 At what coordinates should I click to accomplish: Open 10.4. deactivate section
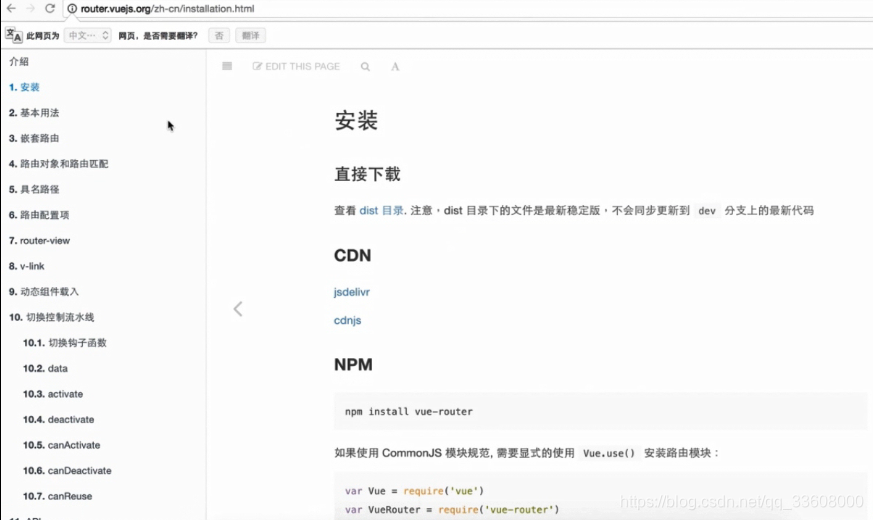[58, 420]
